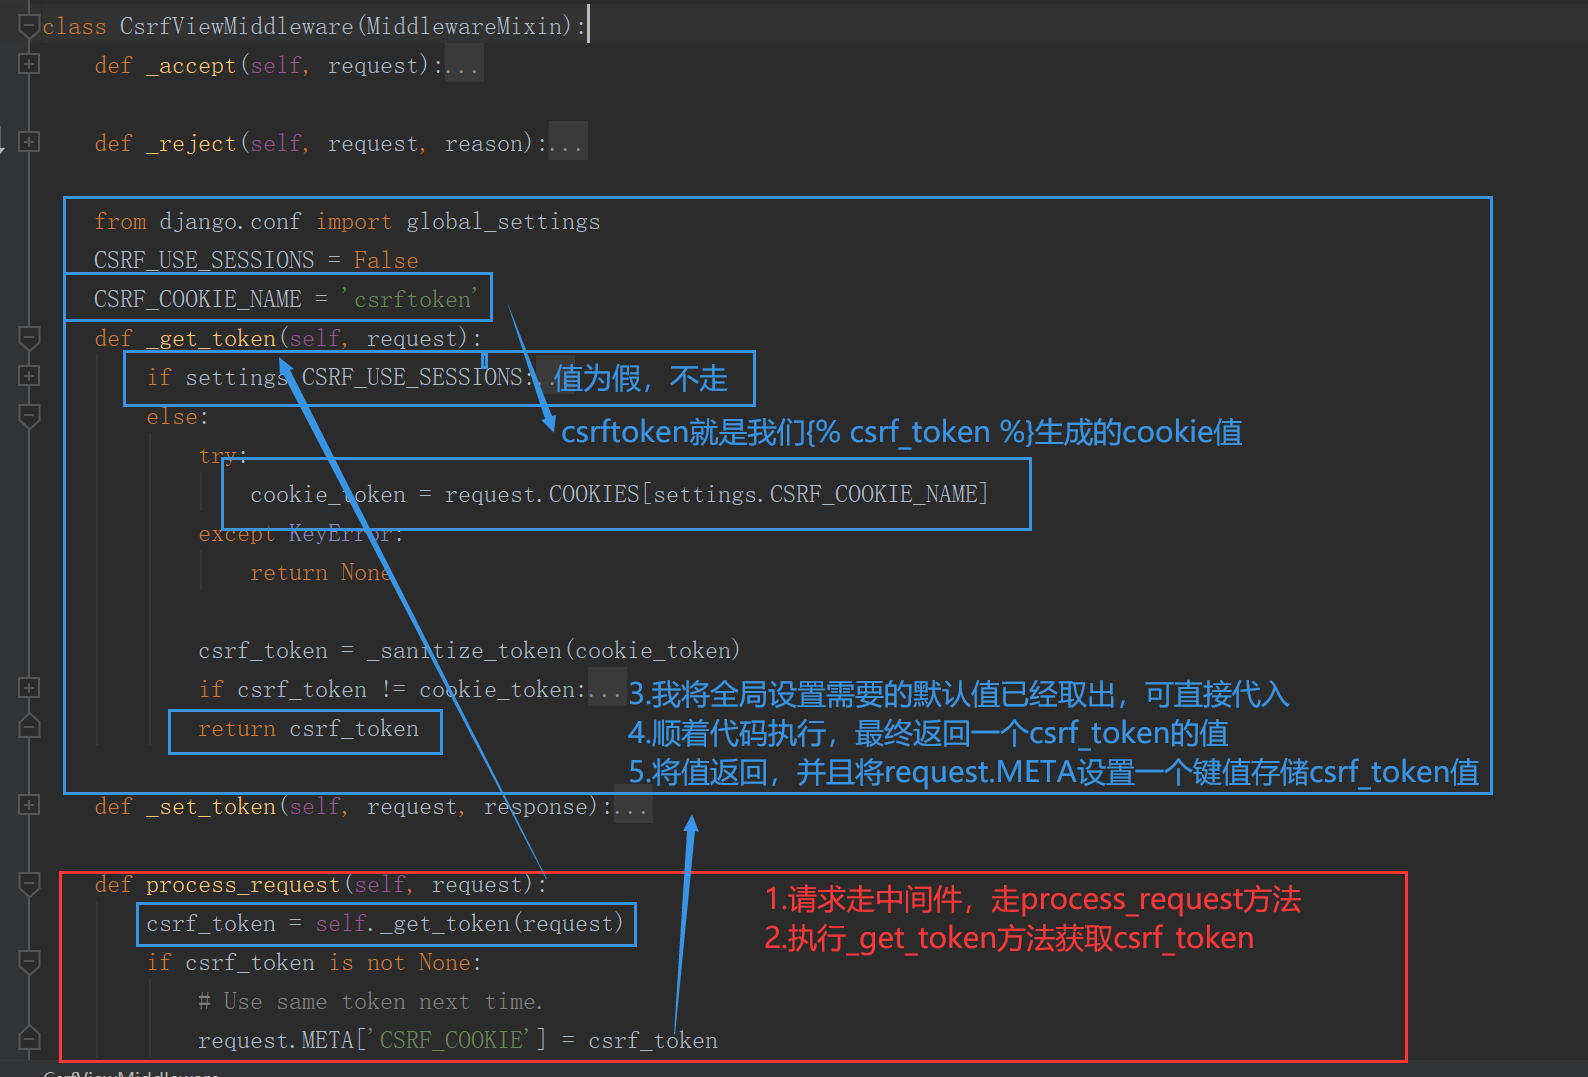Collapse the 'if csrf_token is not None' fold marker

click(x=29, y=962)
